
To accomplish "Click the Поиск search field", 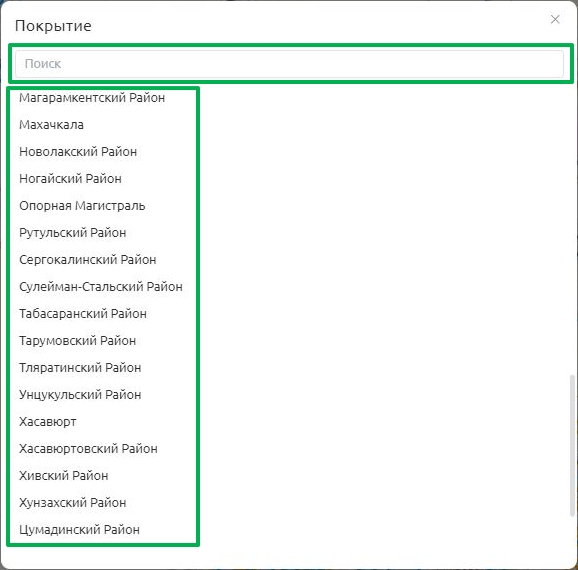I will click(x=289, y=63).
